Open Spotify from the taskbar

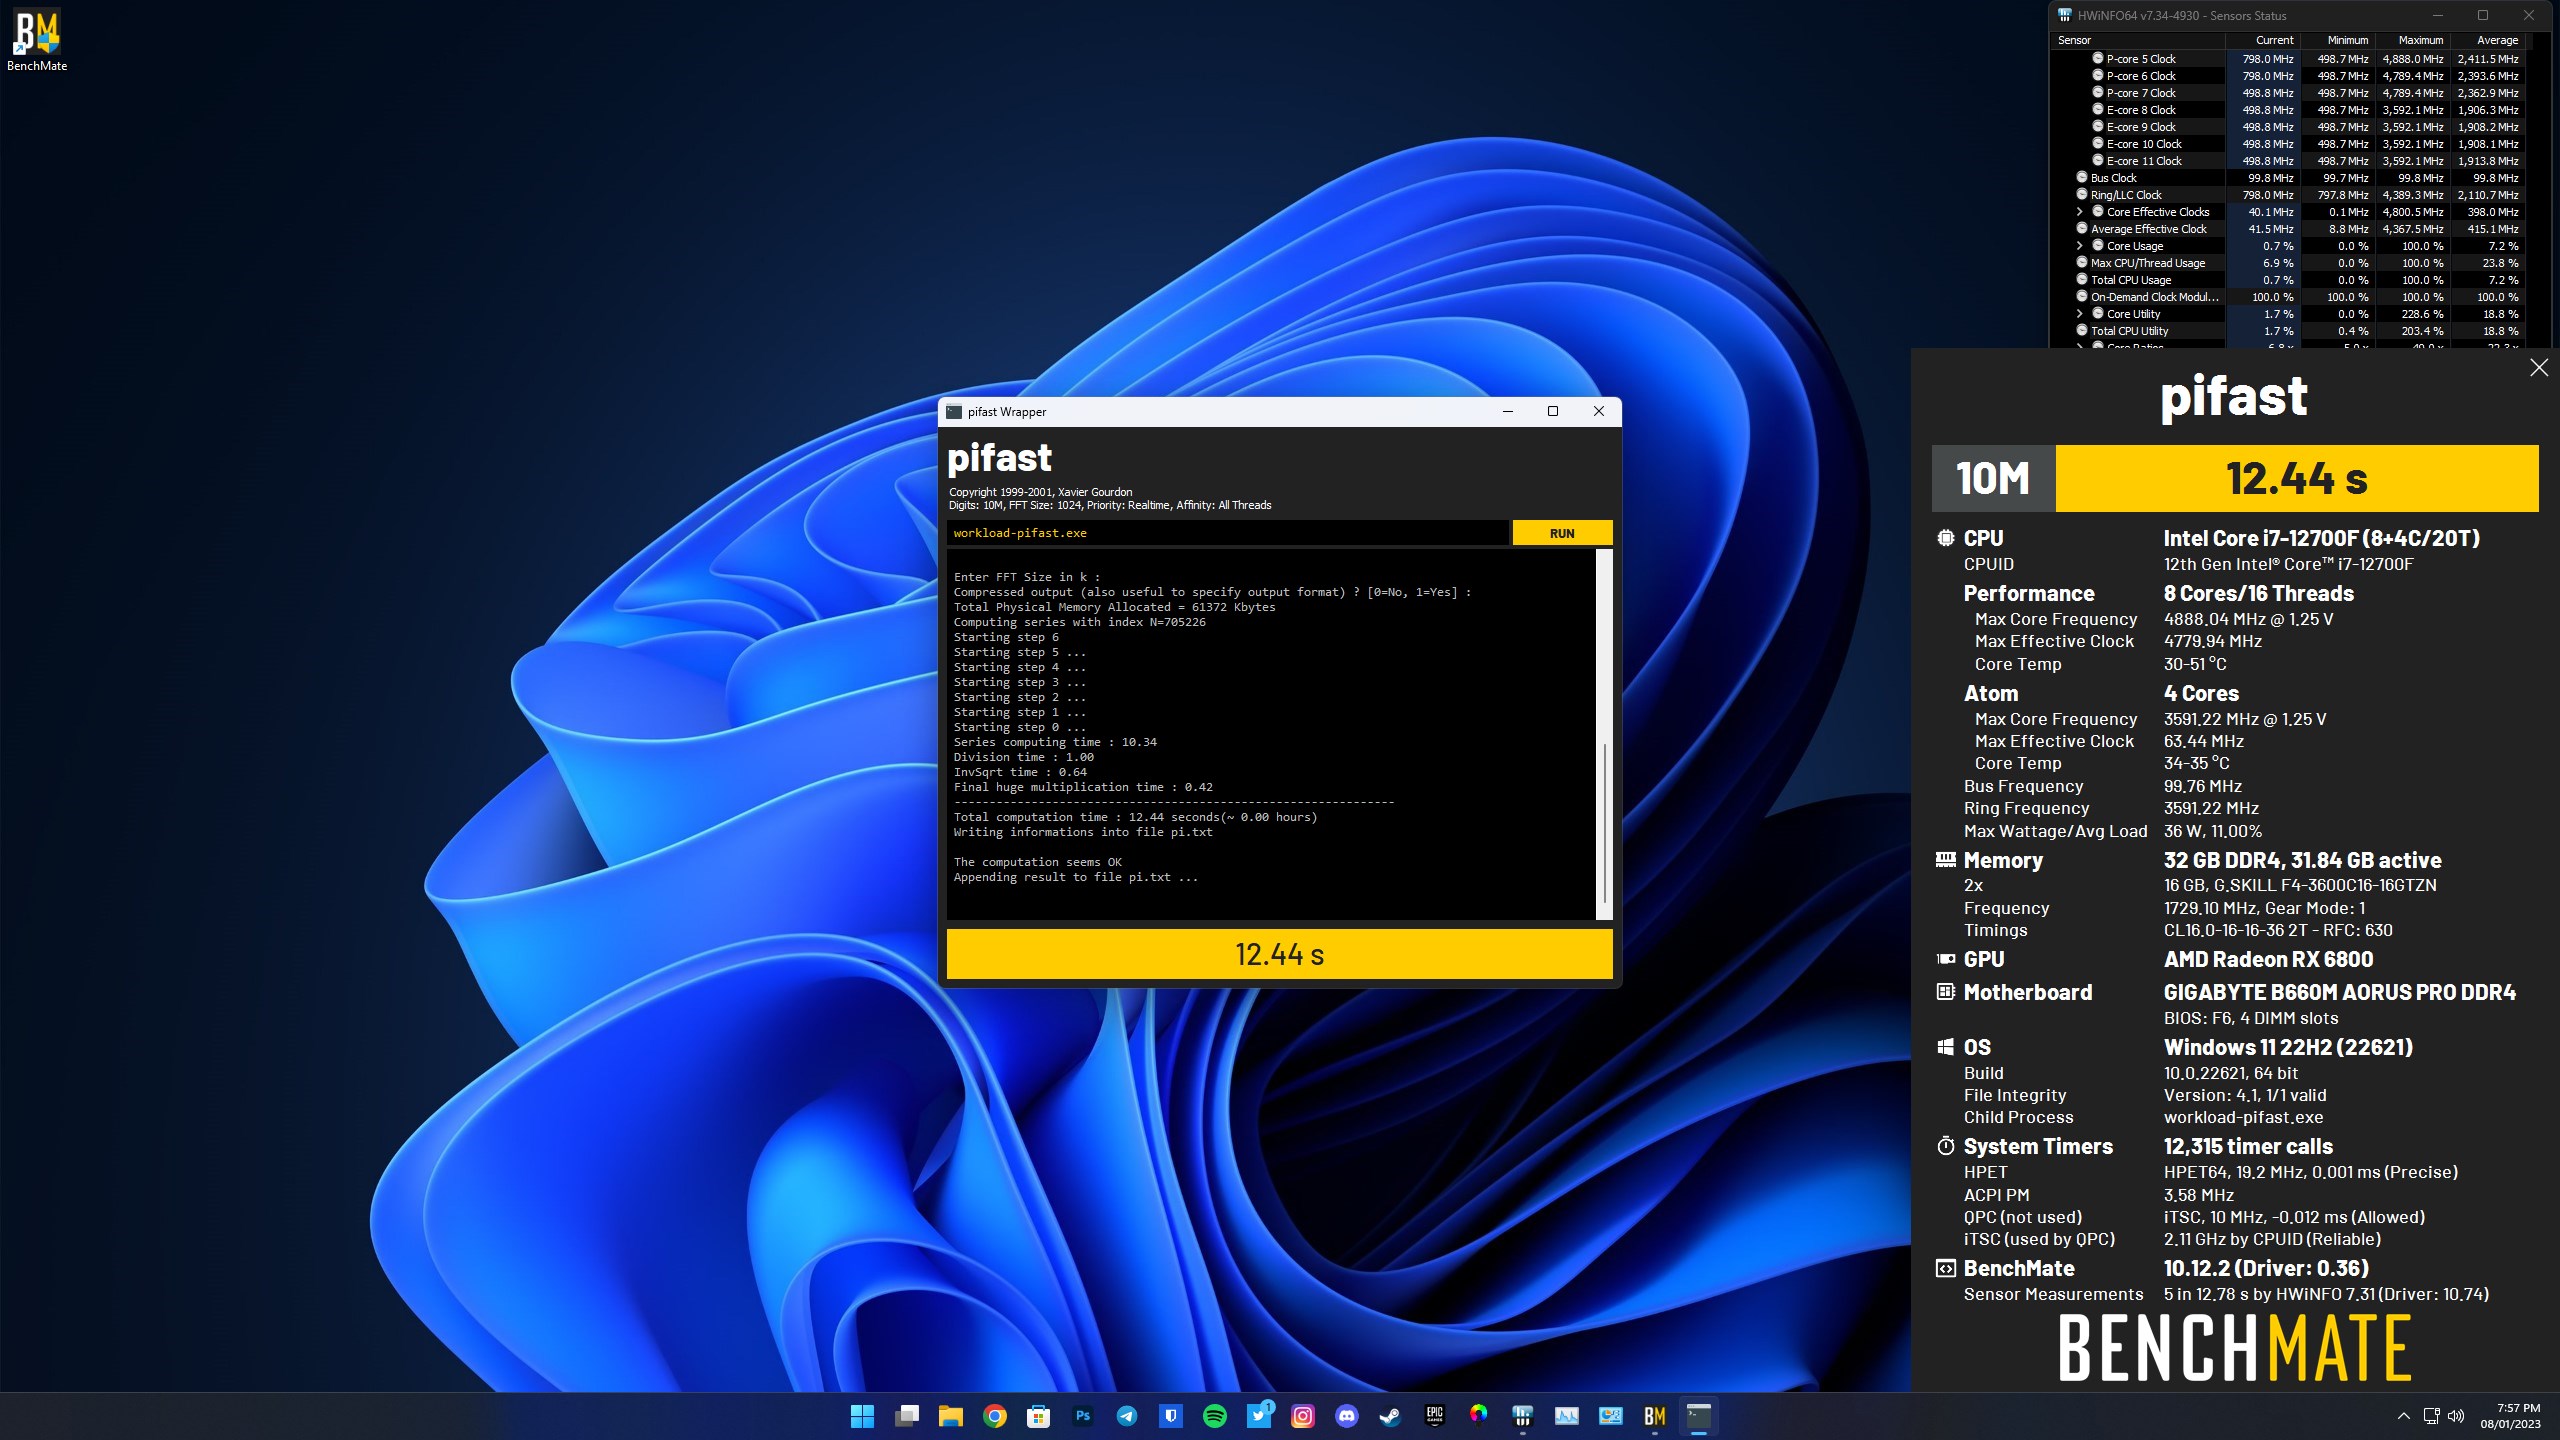click(1215, 1416)
